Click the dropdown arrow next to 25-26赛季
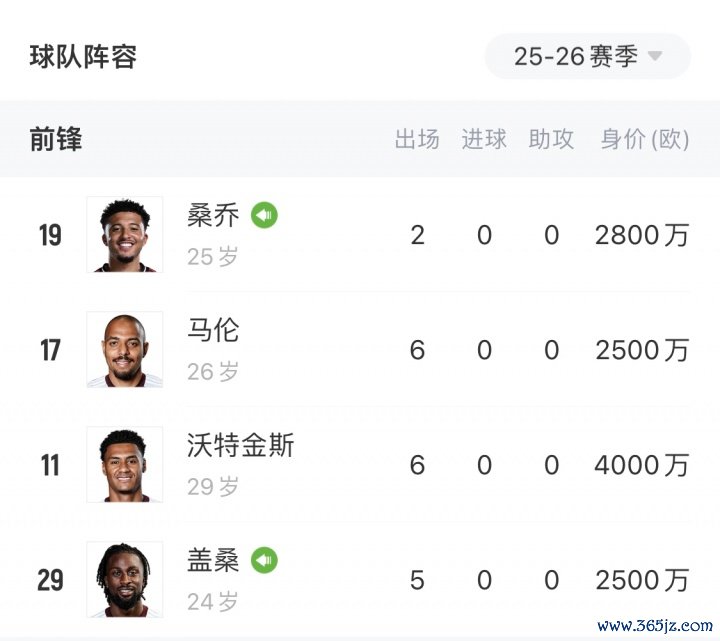Screen dimensions: 720x641 656,56
